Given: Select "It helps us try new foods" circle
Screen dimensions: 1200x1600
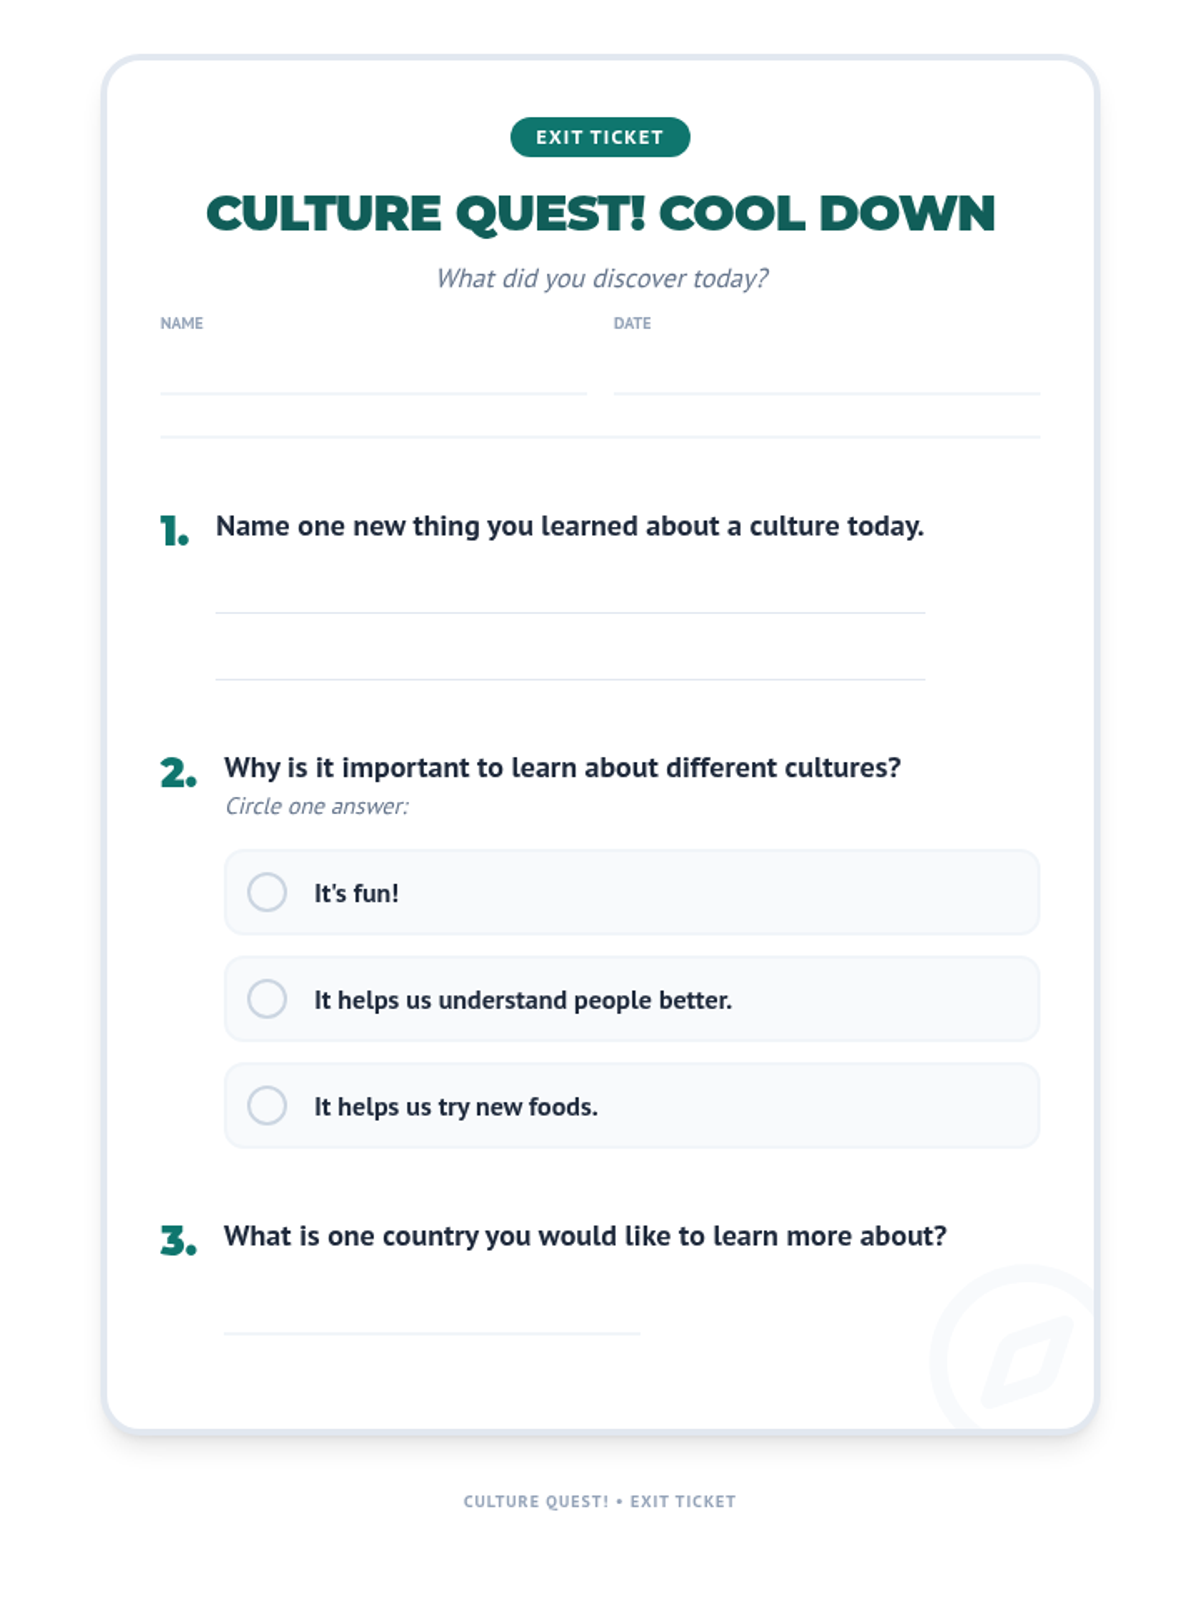Looking at the screenshot, I should (267, 1106).
